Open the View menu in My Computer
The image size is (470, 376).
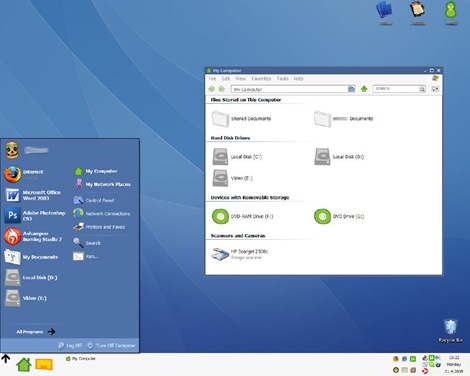click(240, 79)
